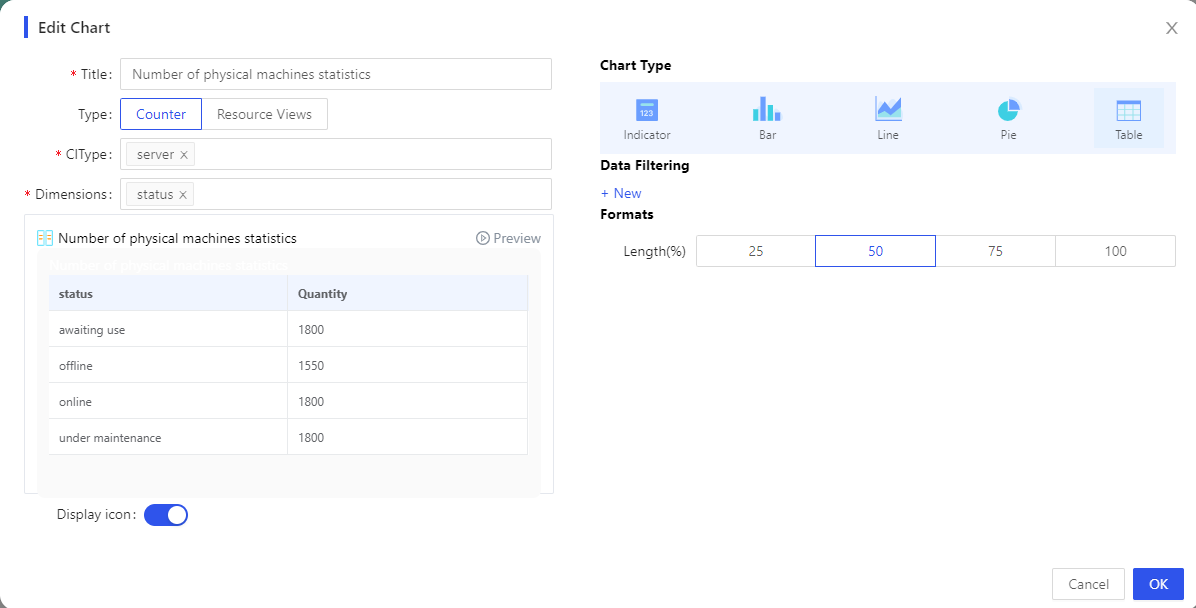Confirm with the OK button
Image resolution: width=1196 pixels, height=608 pixels.
coord(1158,584)
